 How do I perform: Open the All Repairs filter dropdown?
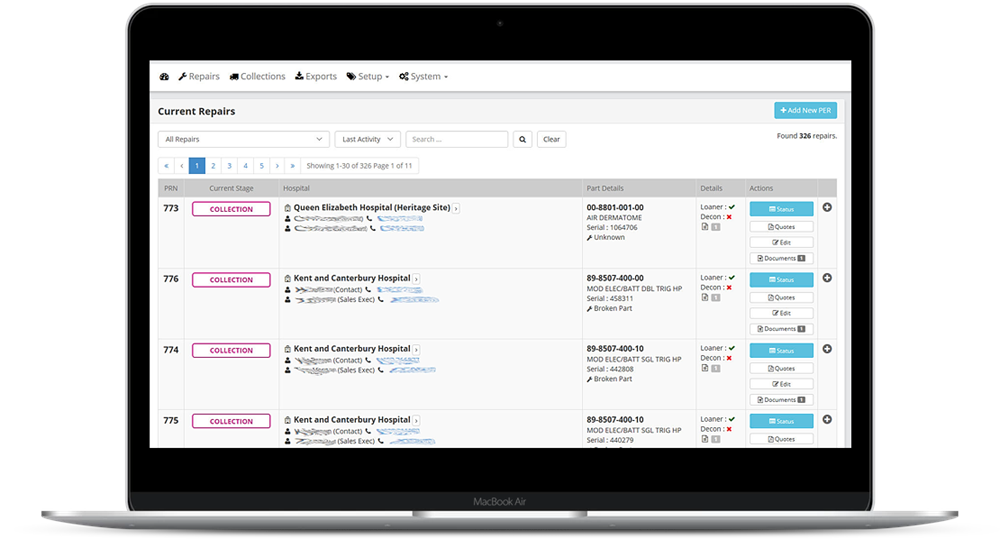pos(243,139)
